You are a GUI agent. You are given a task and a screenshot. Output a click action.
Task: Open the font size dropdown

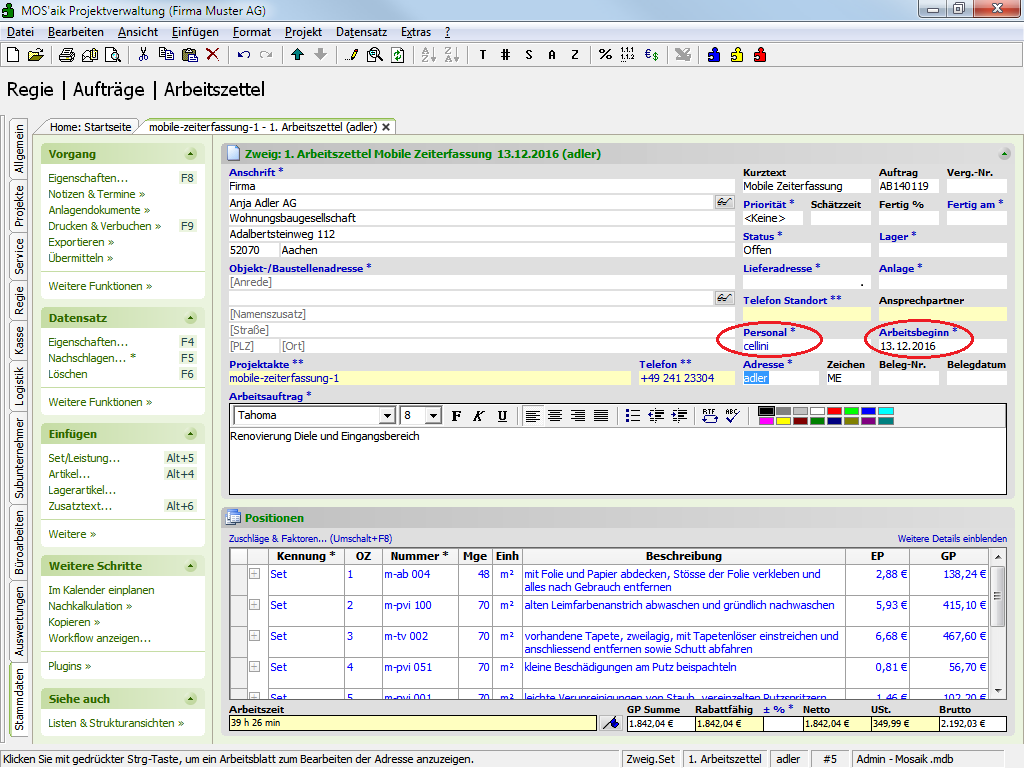(x=433, y=415)
